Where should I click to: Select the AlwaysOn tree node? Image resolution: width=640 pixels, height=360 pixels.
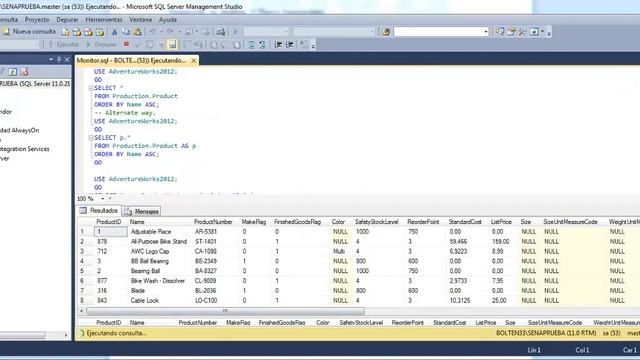click(20, 130)
